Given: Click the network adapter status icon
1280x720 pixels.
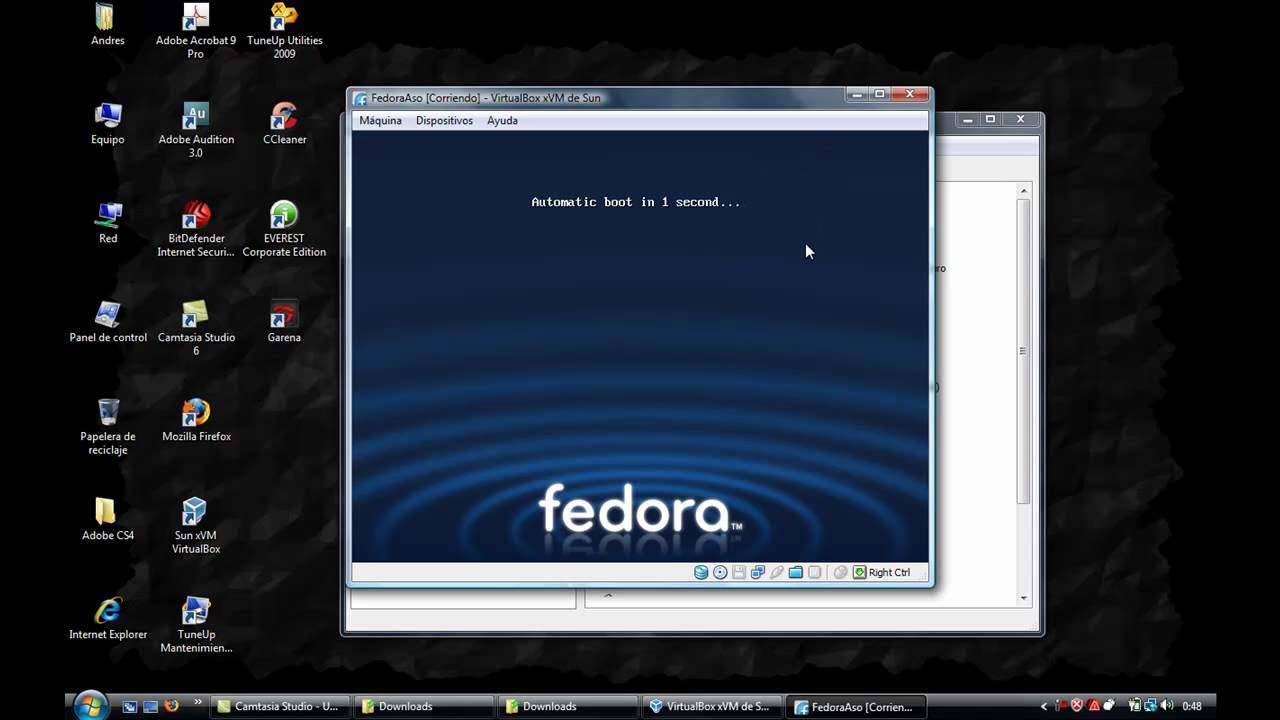Looking at the screenshot, I should coord(758,572).
